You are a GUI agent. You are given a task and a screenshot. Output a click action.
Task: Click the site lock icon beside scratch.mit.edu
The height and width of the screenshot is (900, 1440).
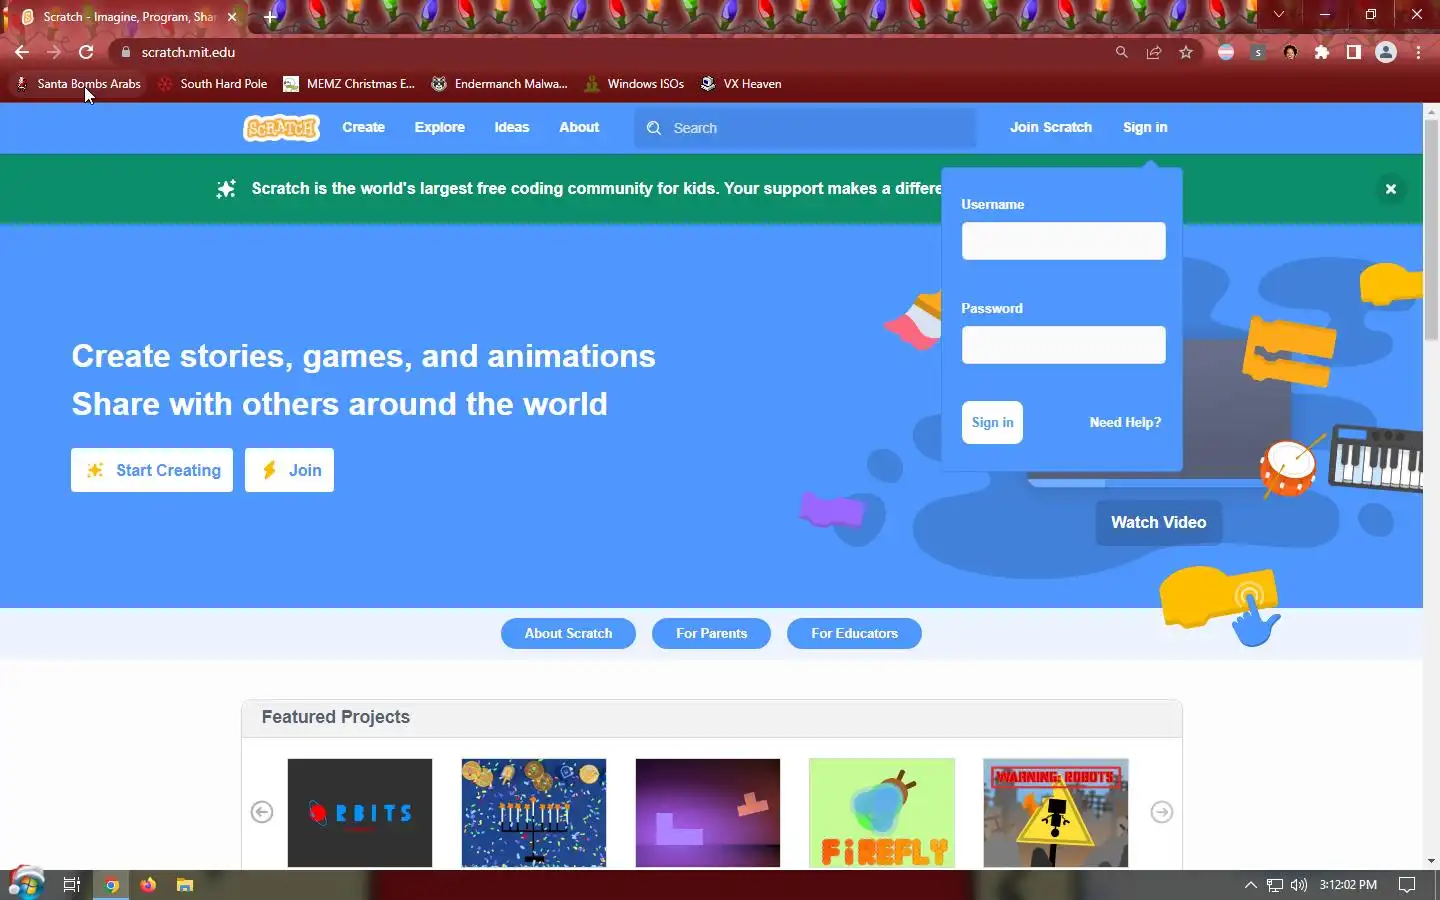click(125, 52)
